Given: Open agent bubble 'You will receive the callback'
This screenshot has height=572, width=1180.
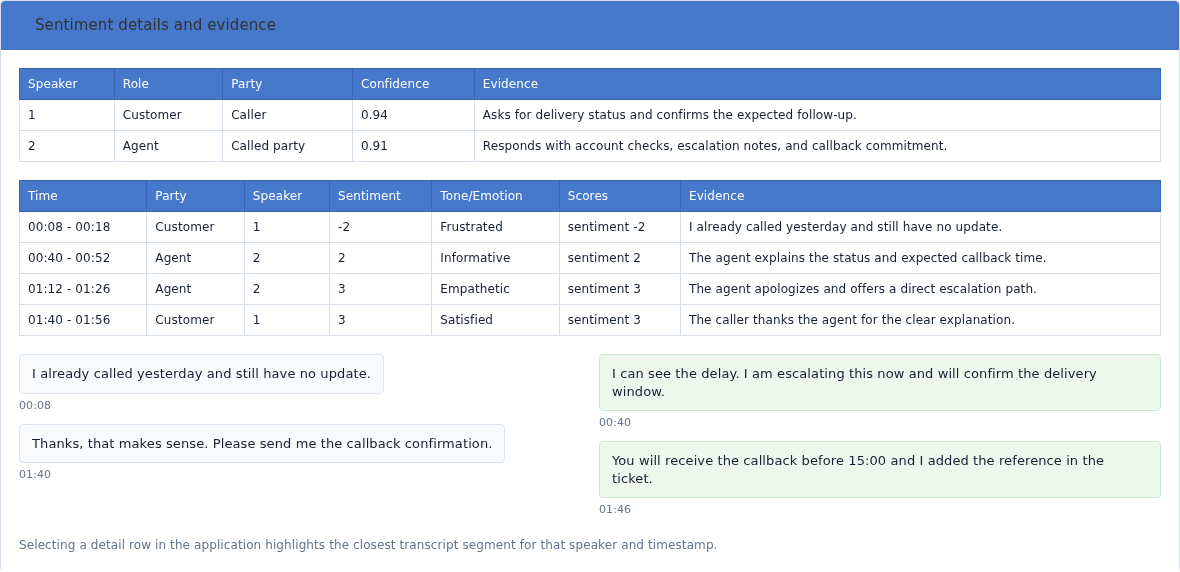Looking at the screenshot, I should click(x=880, y=470).
